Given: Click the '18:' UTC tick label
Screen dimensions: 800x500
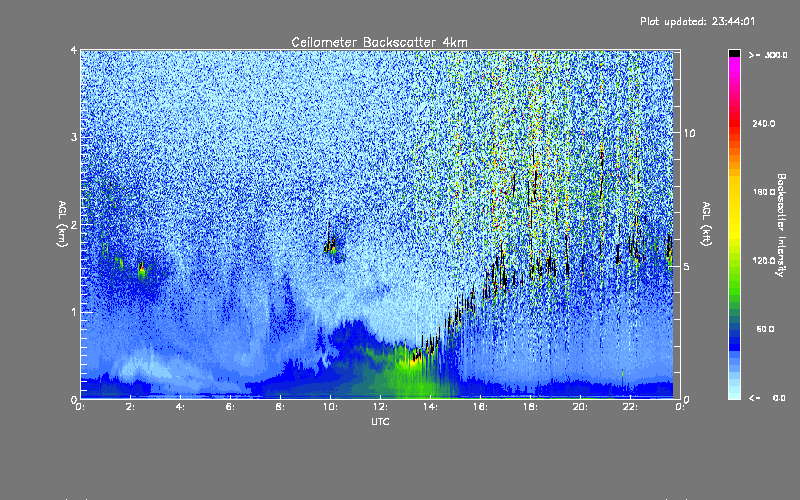Looking at the screenshot, I should 530,407.
